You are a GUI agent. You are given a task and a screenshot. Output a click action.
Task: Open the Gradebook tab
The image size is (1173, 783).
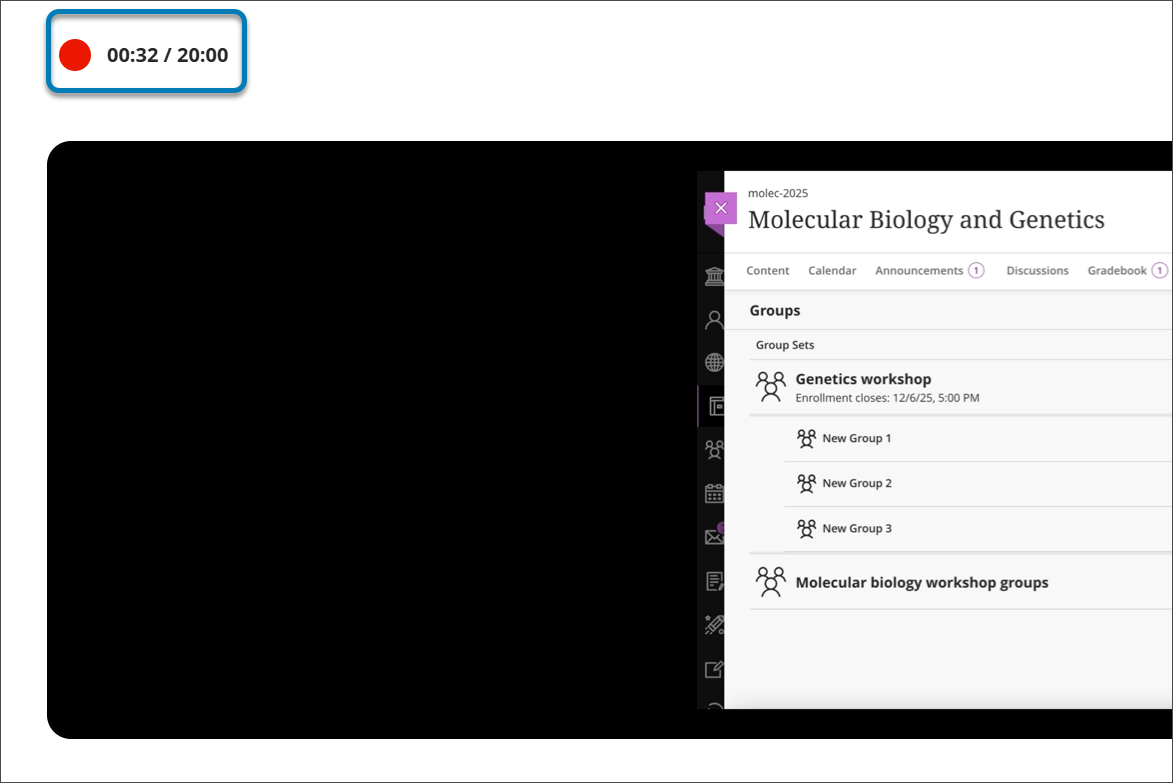[1119, 270]
